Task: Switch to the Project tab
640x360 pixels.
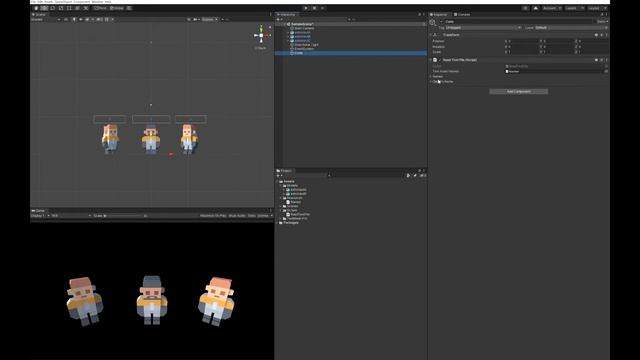Action: (284, 171)
